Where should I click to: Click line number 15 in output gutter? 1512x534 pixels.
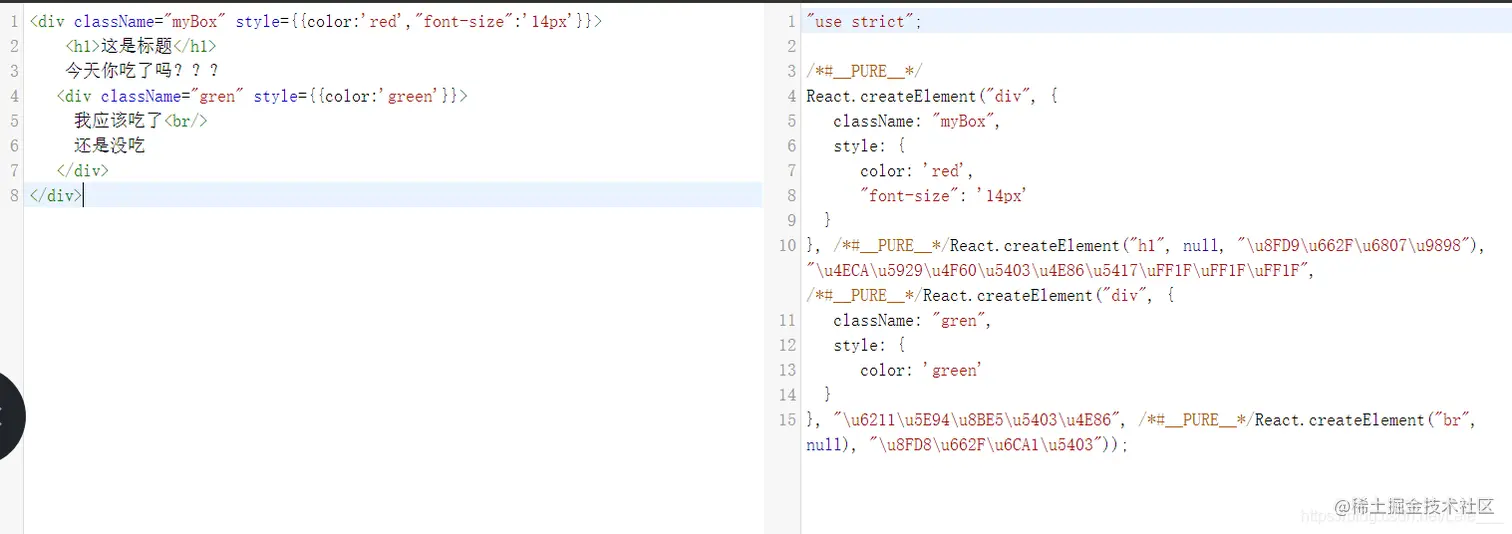click(788, 421)
